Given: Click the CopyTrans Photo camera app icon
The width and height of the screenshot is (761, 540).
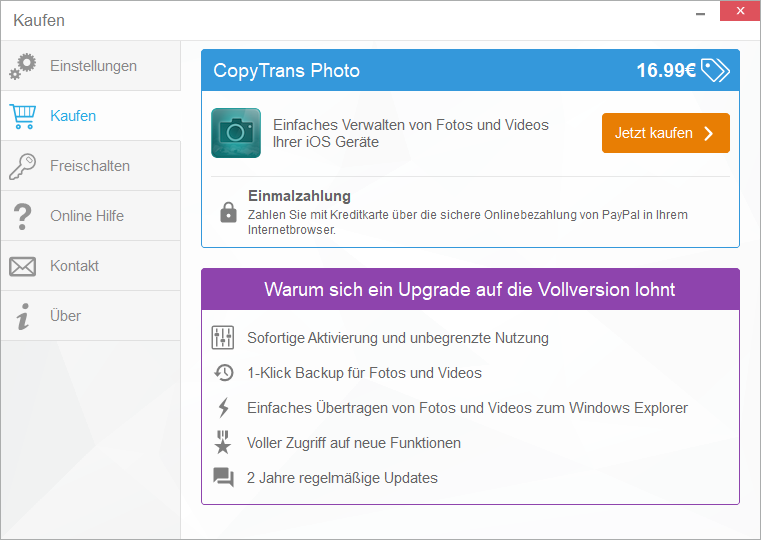Looking at the screenshot, I should [236, 133].
